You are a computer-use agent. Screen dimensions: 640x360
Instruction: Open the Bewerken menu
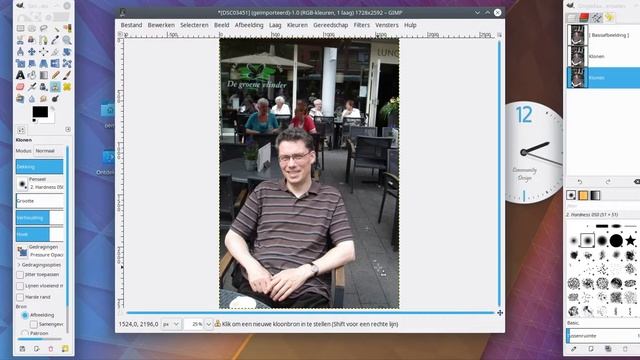(x=161, y=25)
